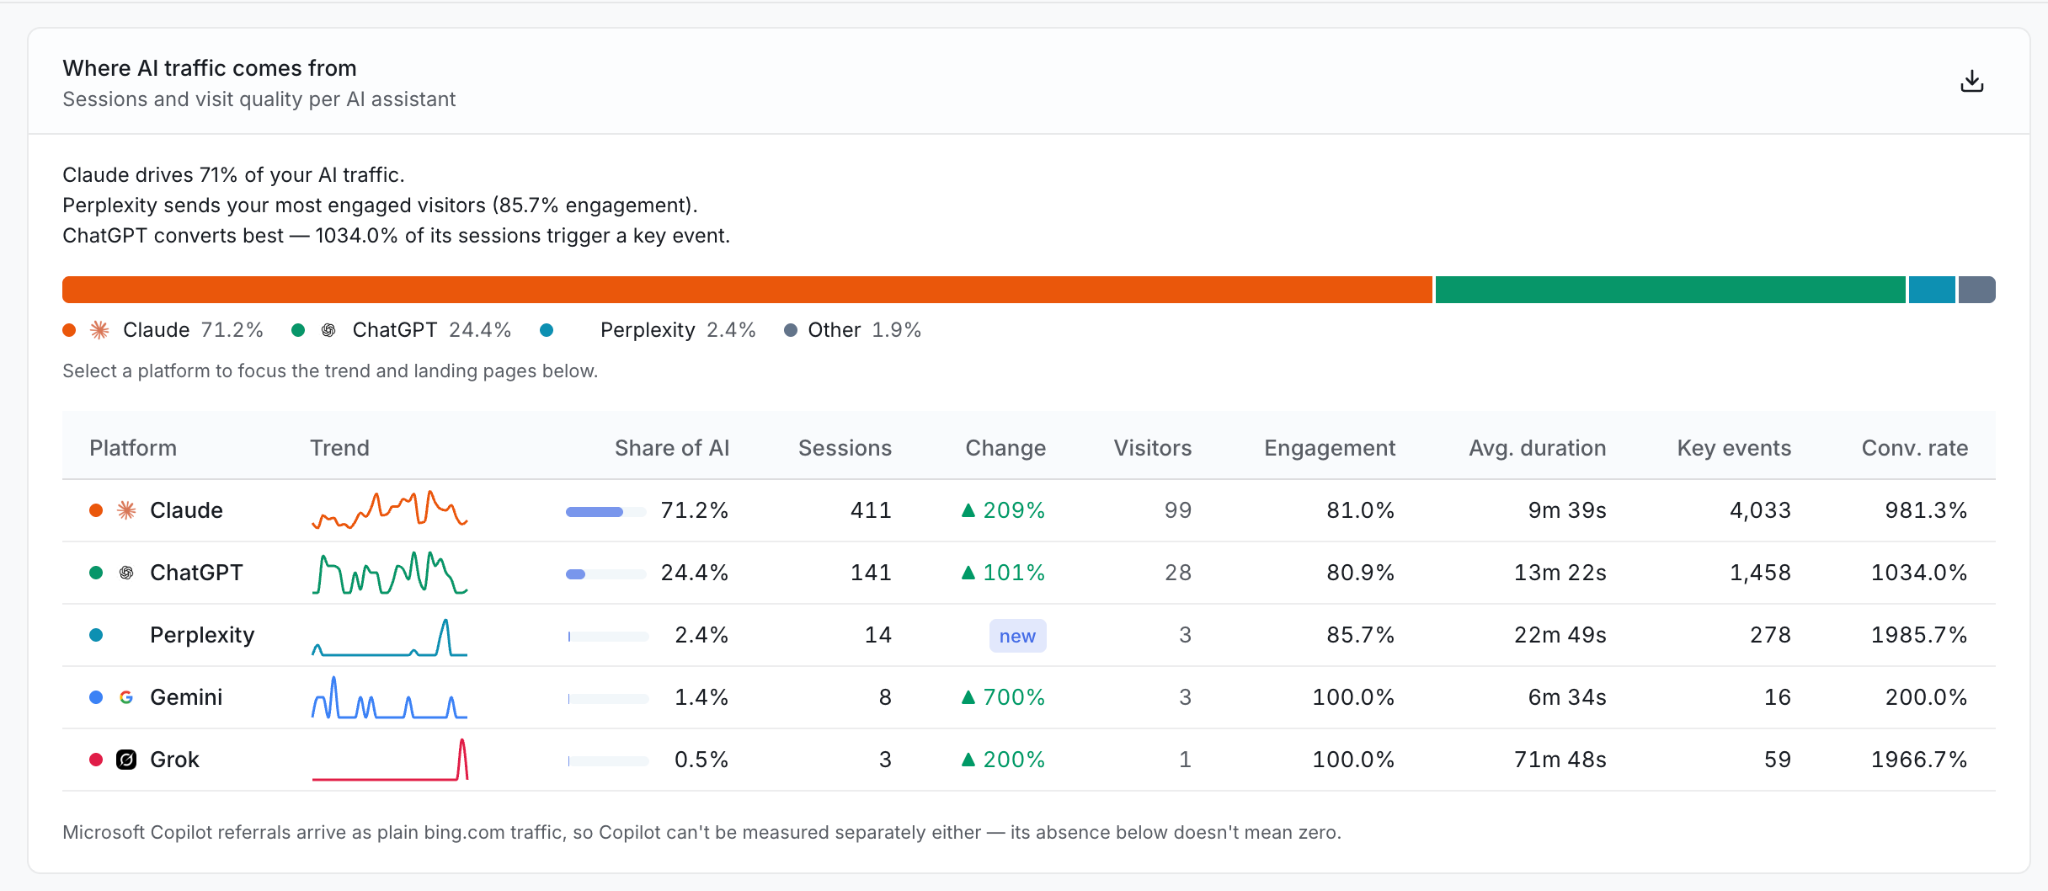
Task: Click the Gemini logo in the table
Action: [x=126, y=697]
